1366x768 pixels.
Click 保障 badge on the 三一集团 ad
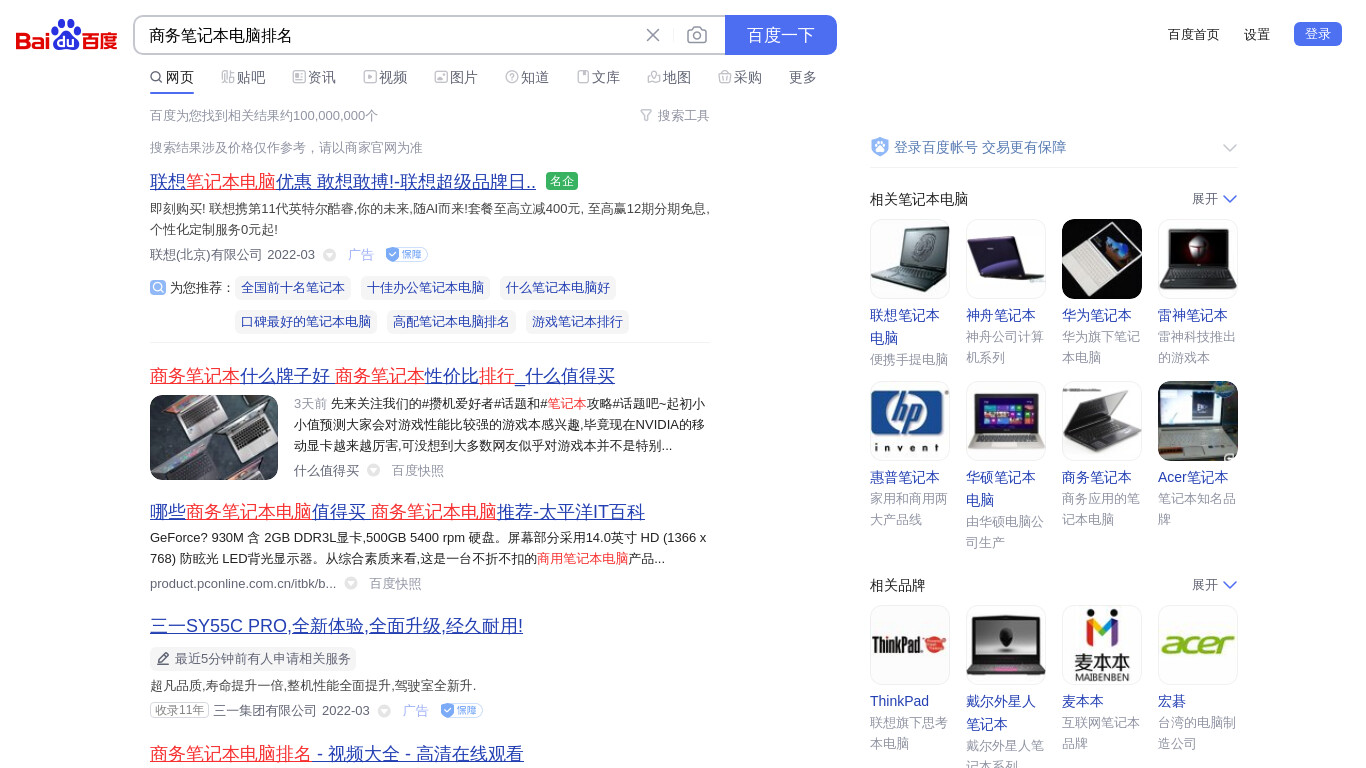coord(462,710)
